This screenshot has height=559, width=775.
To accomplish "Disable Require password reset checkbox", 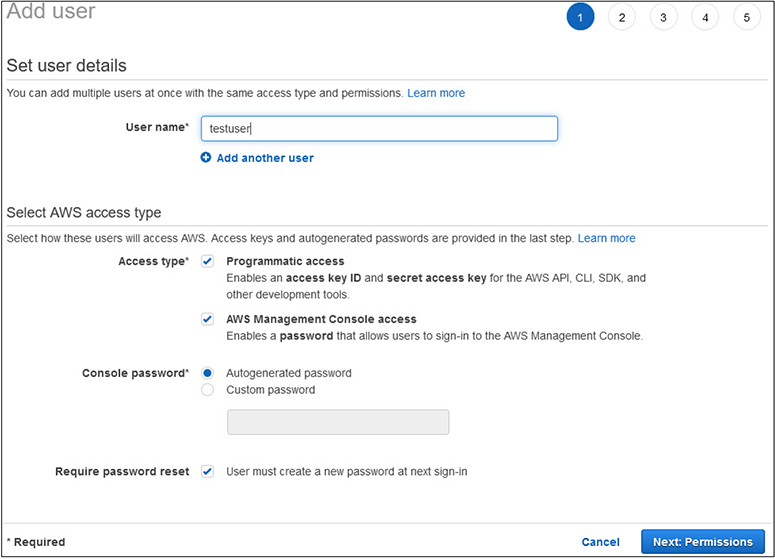I will coord(208,471).
